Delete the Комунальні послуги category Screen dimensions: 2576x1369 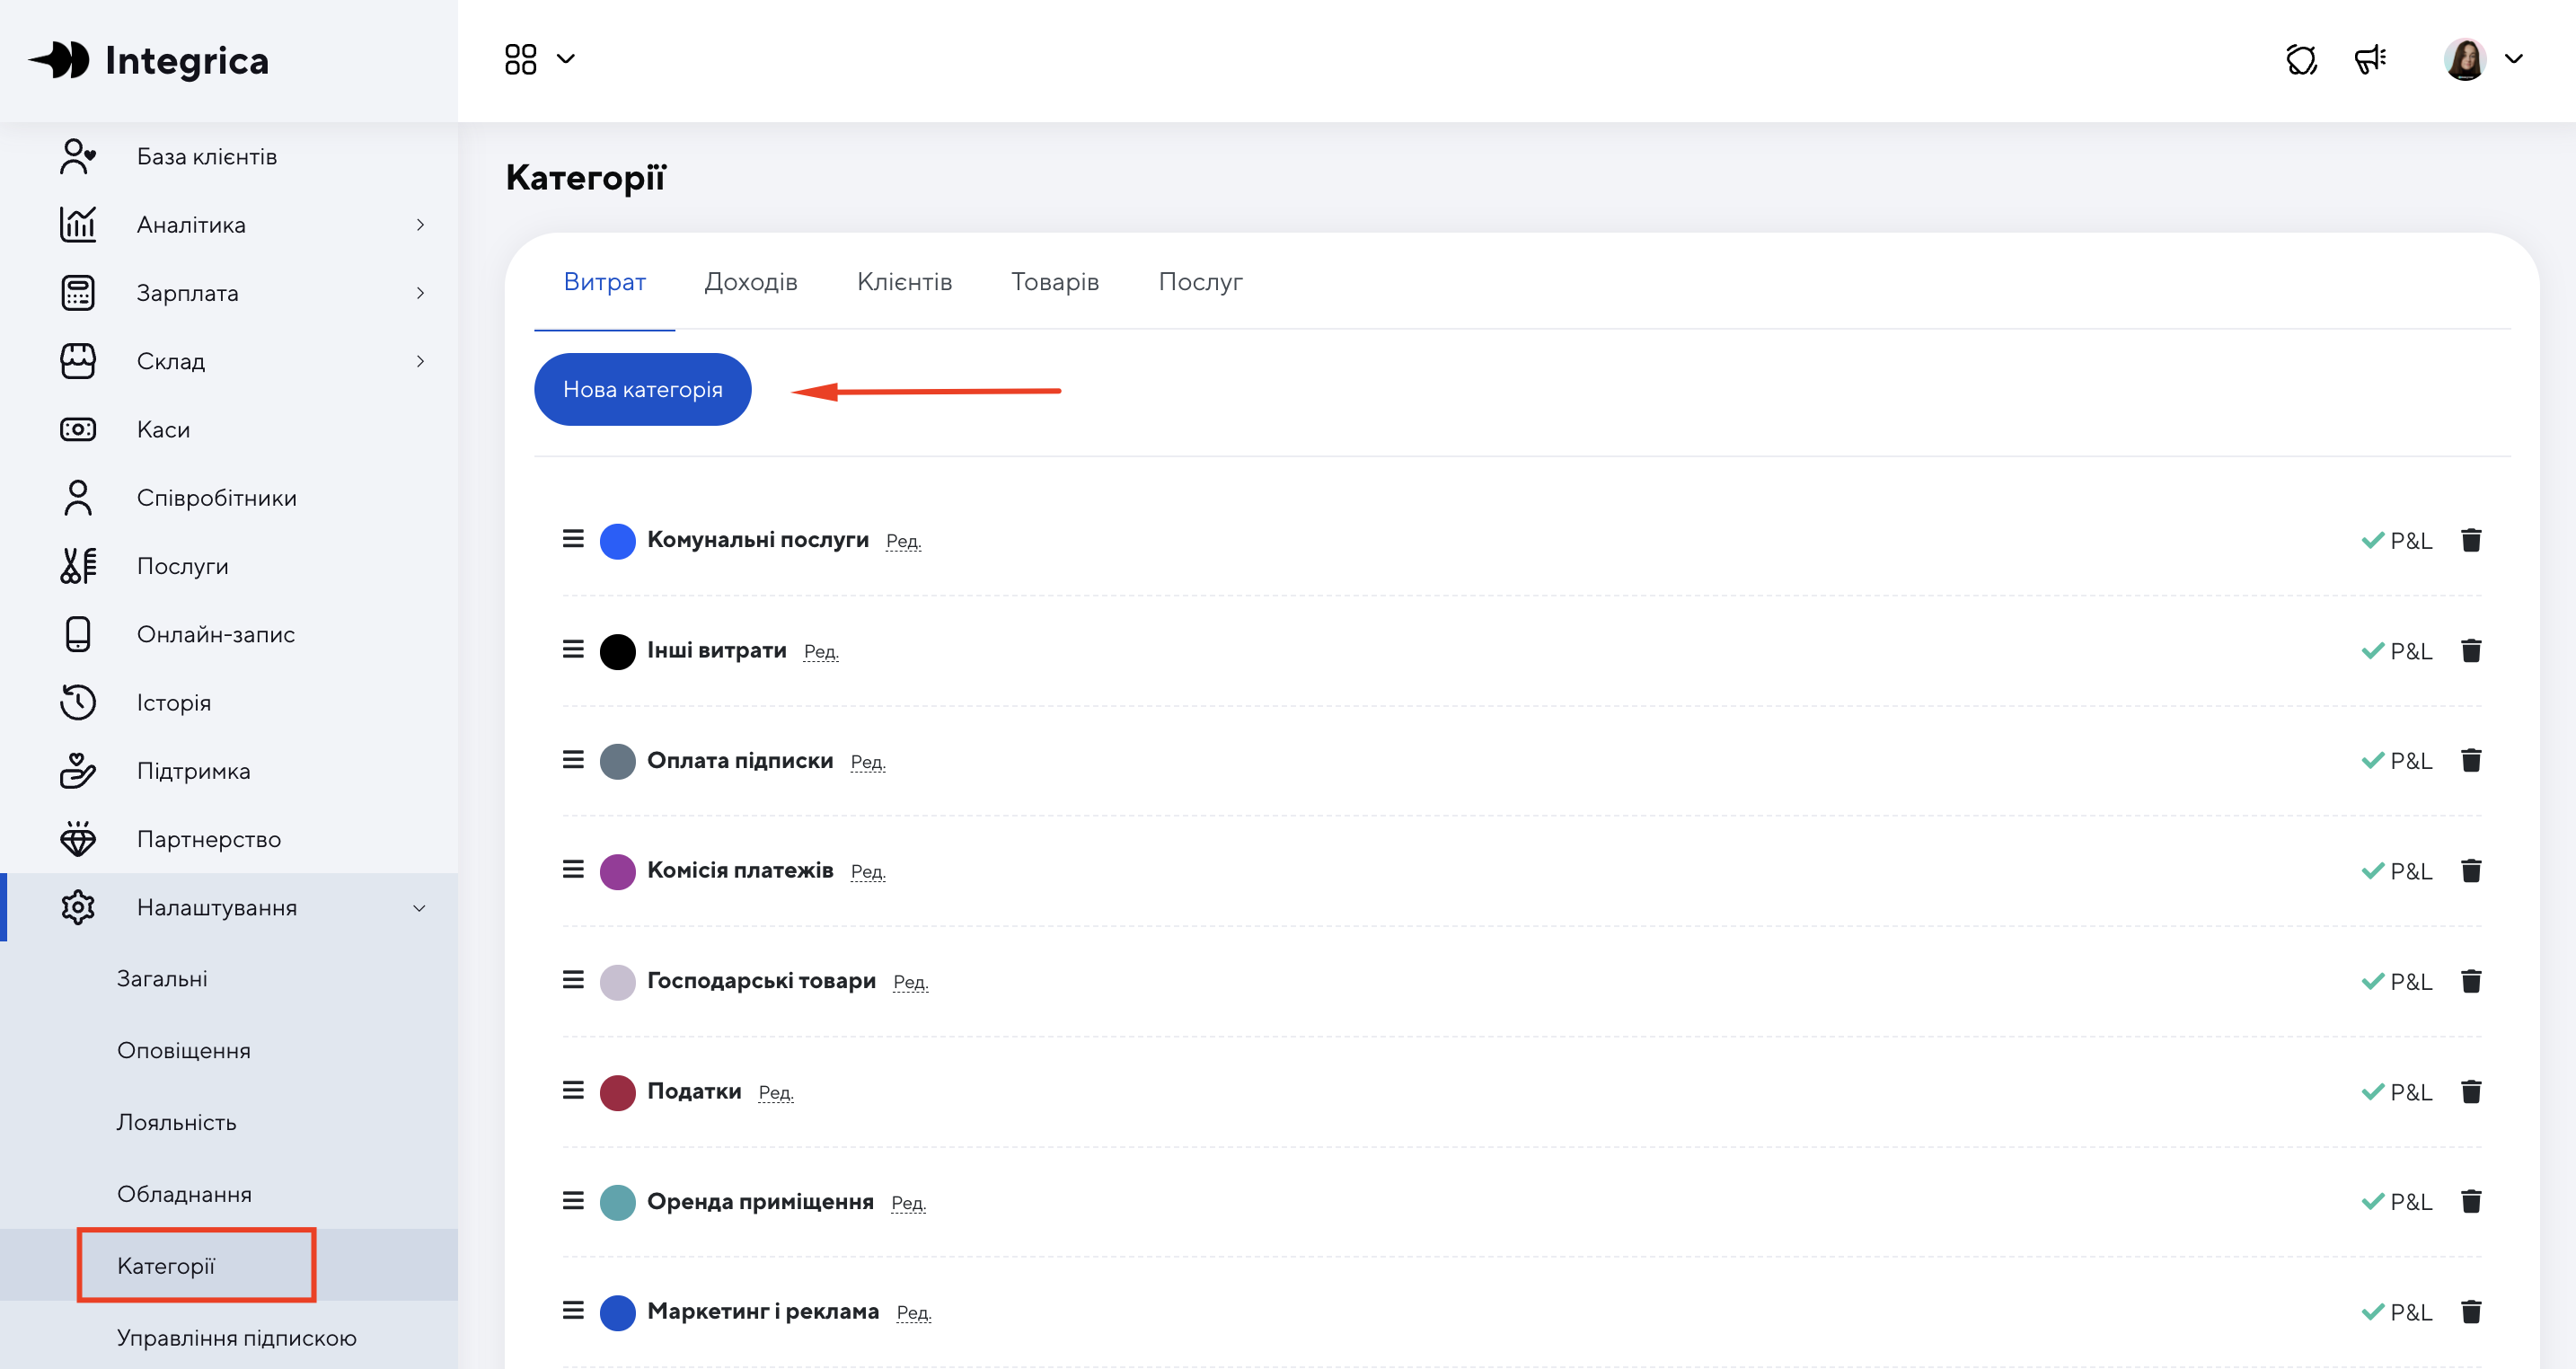[x=2470, y=540]
